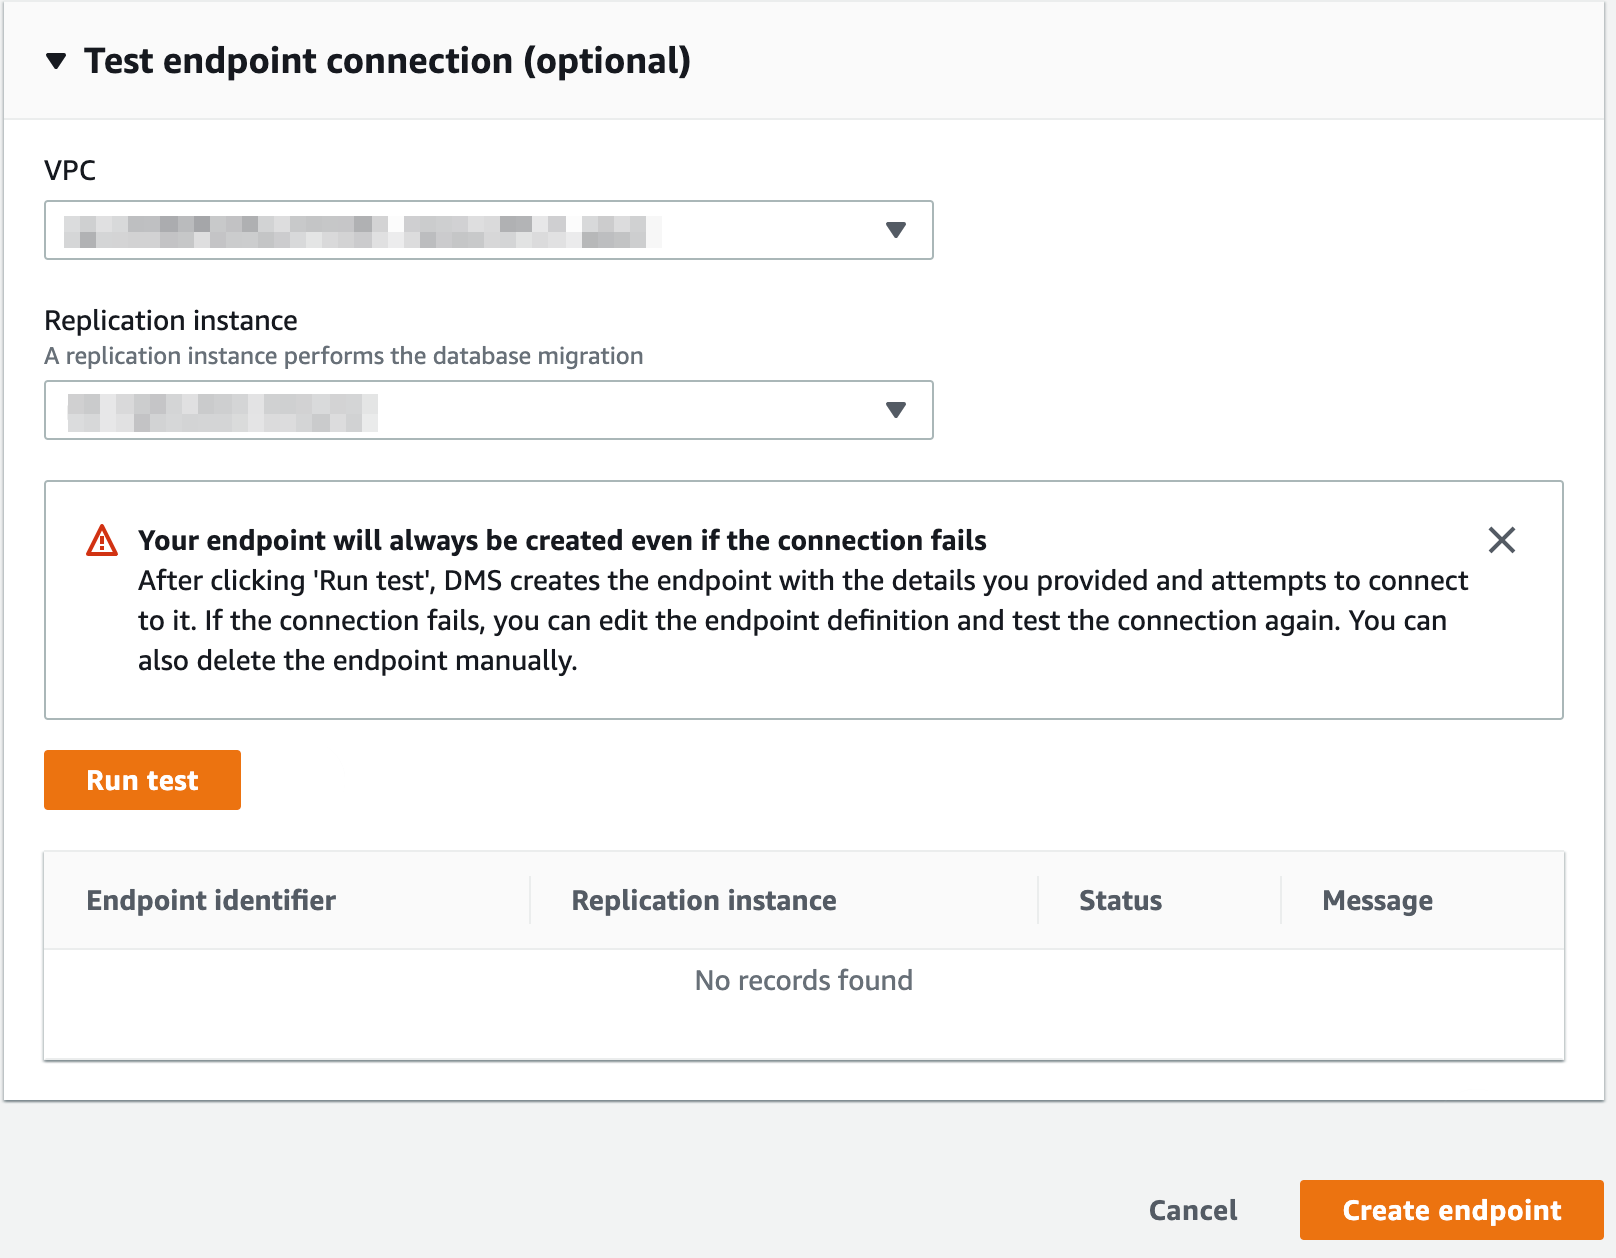Click the disclosure triangle beside Test endpoint connection
Screen dimensions: 1616x1258
(56, 61)
